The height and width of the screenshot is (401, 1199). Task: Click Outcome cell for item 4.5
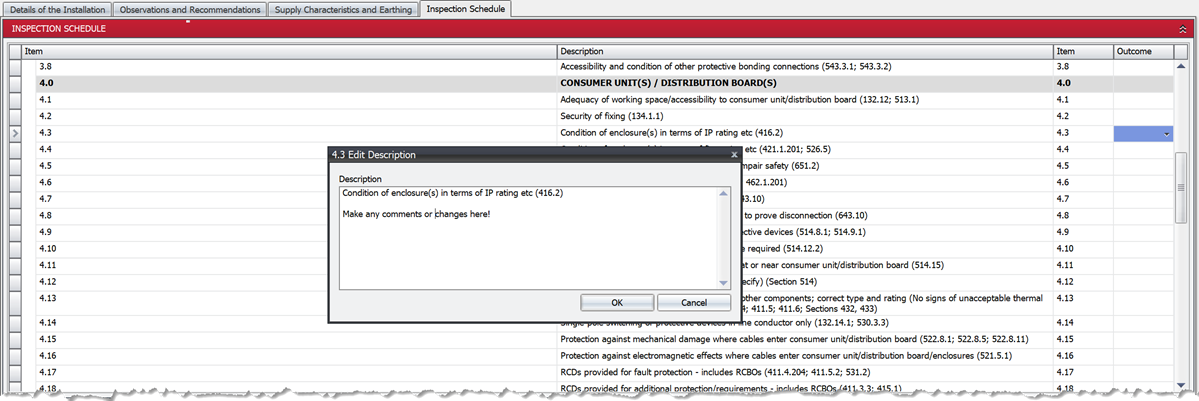[1143, 166]
